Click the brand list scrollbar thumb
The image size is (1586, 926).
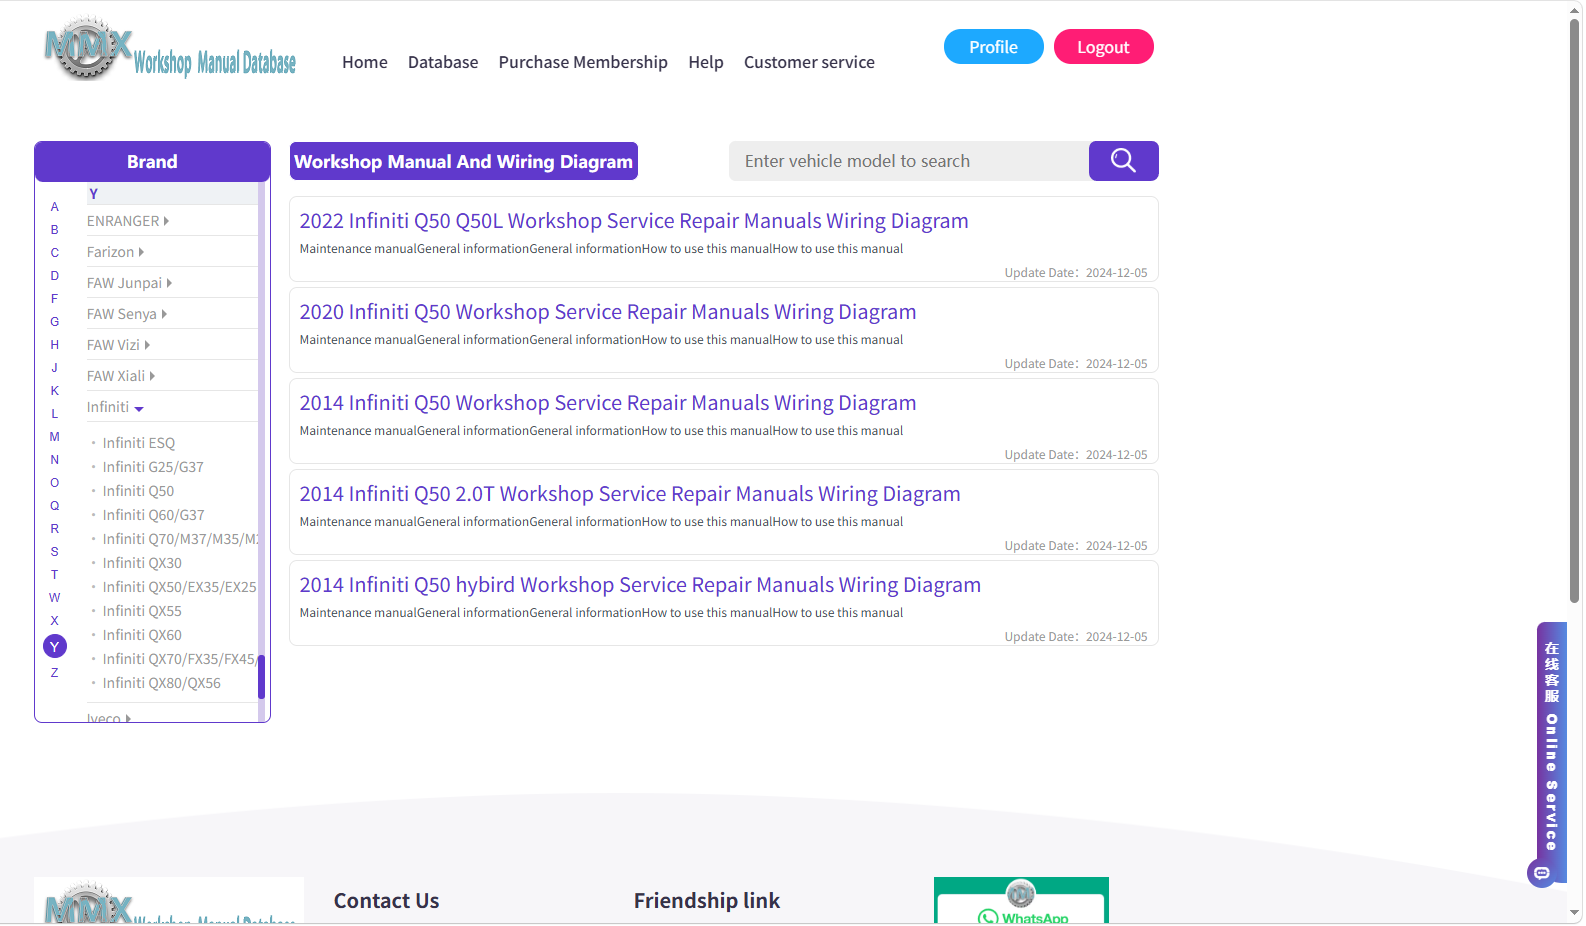(x=261, y=676)
